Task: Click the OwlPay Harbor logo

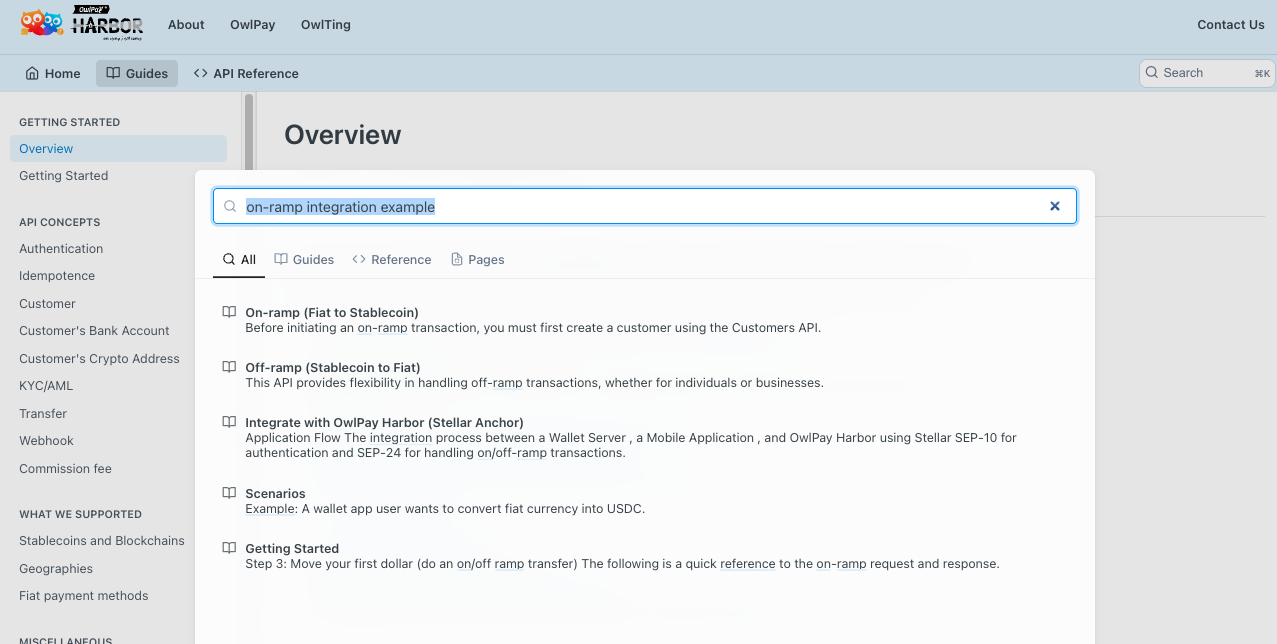Action: point(82,23)
